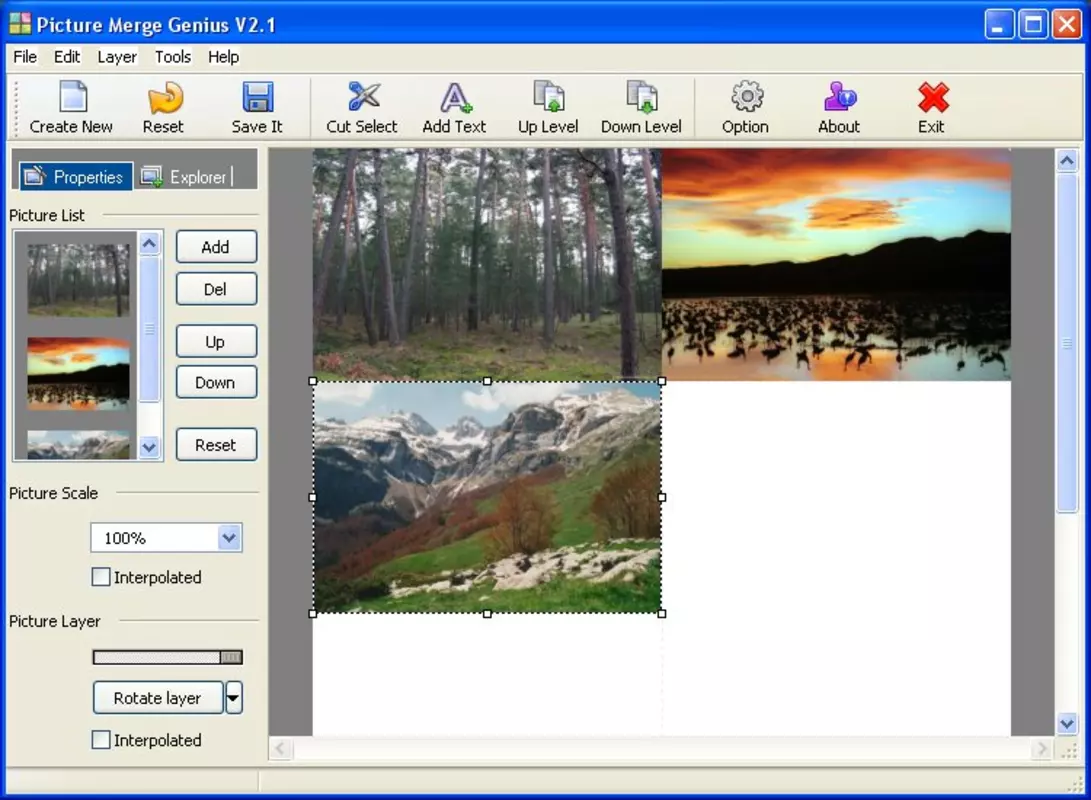Maximize the Picture Merge Genius window
This screenshot has width=1091, height=800.
point(1033,24)
